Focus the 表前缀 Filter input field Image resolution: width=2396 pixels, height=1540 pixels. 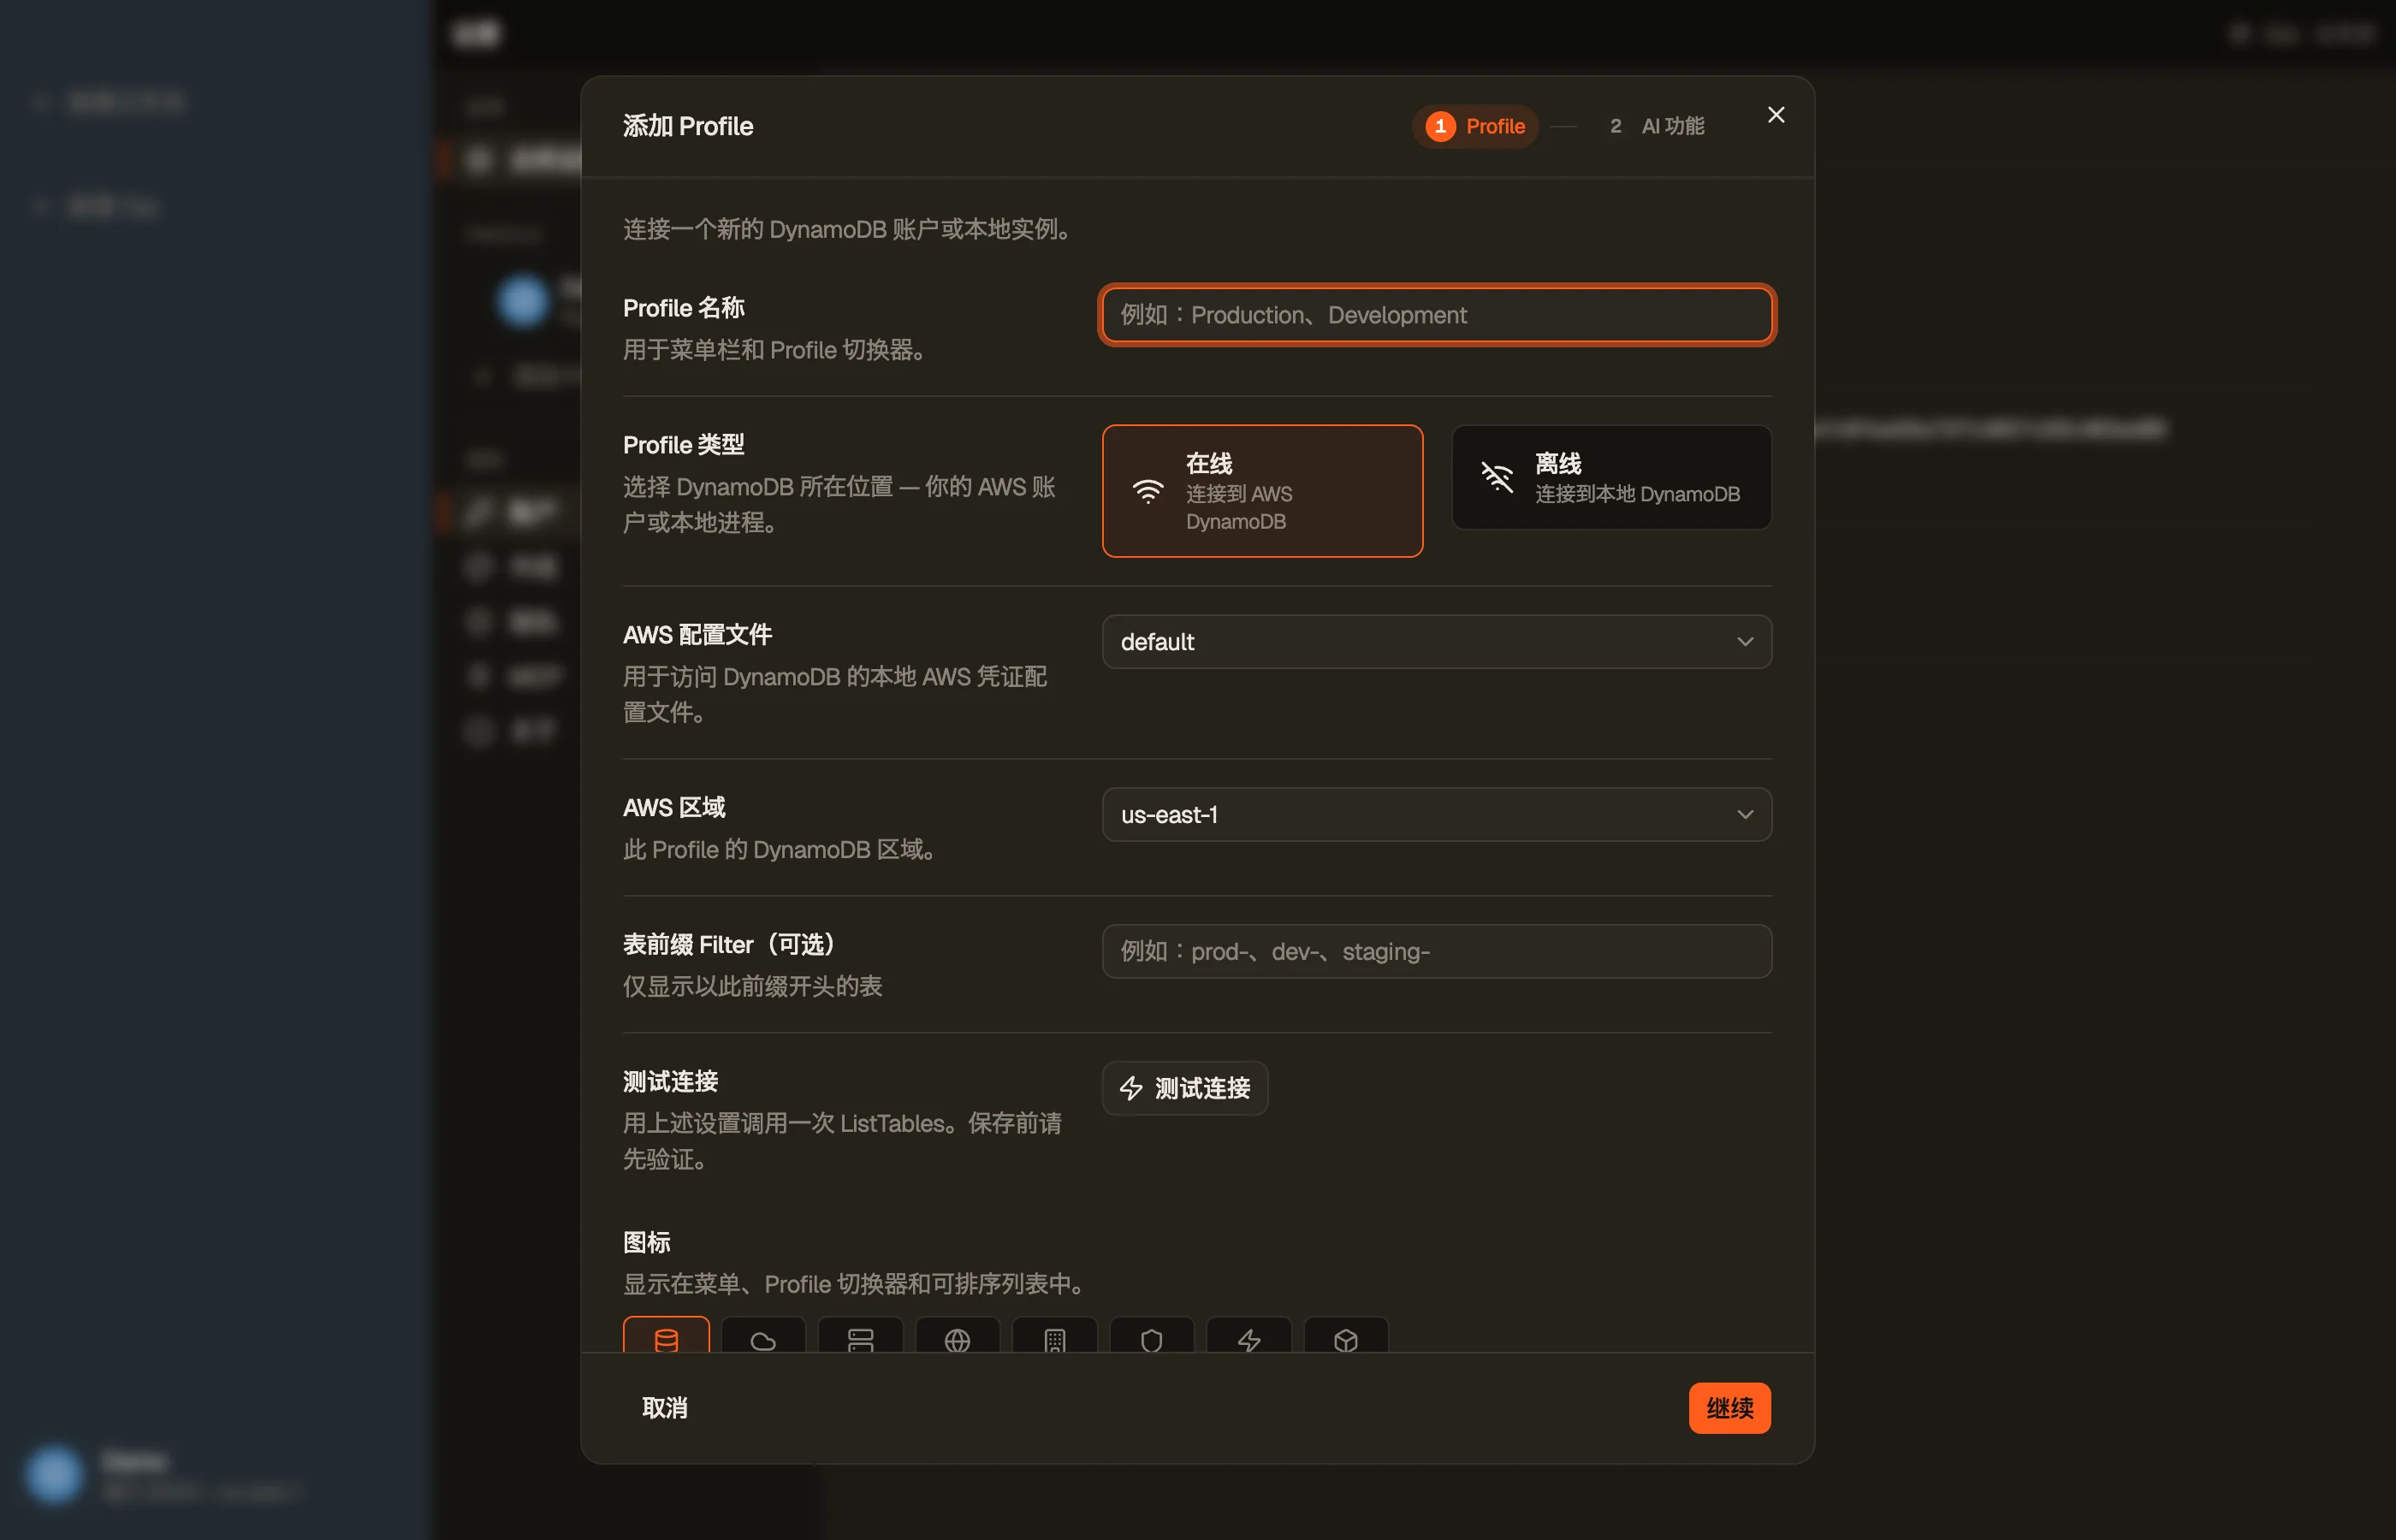tap(1436, 952)
